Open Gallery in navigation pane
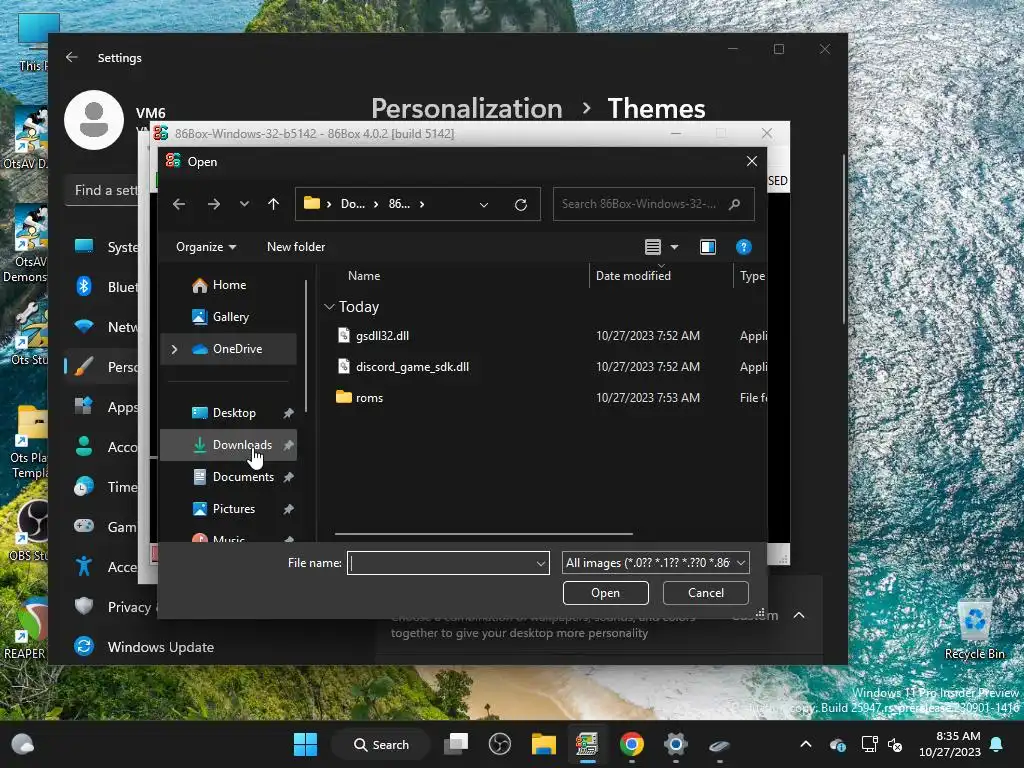Image resolution: width=1024 pixels, height=768 pixels. coord(229,317)
